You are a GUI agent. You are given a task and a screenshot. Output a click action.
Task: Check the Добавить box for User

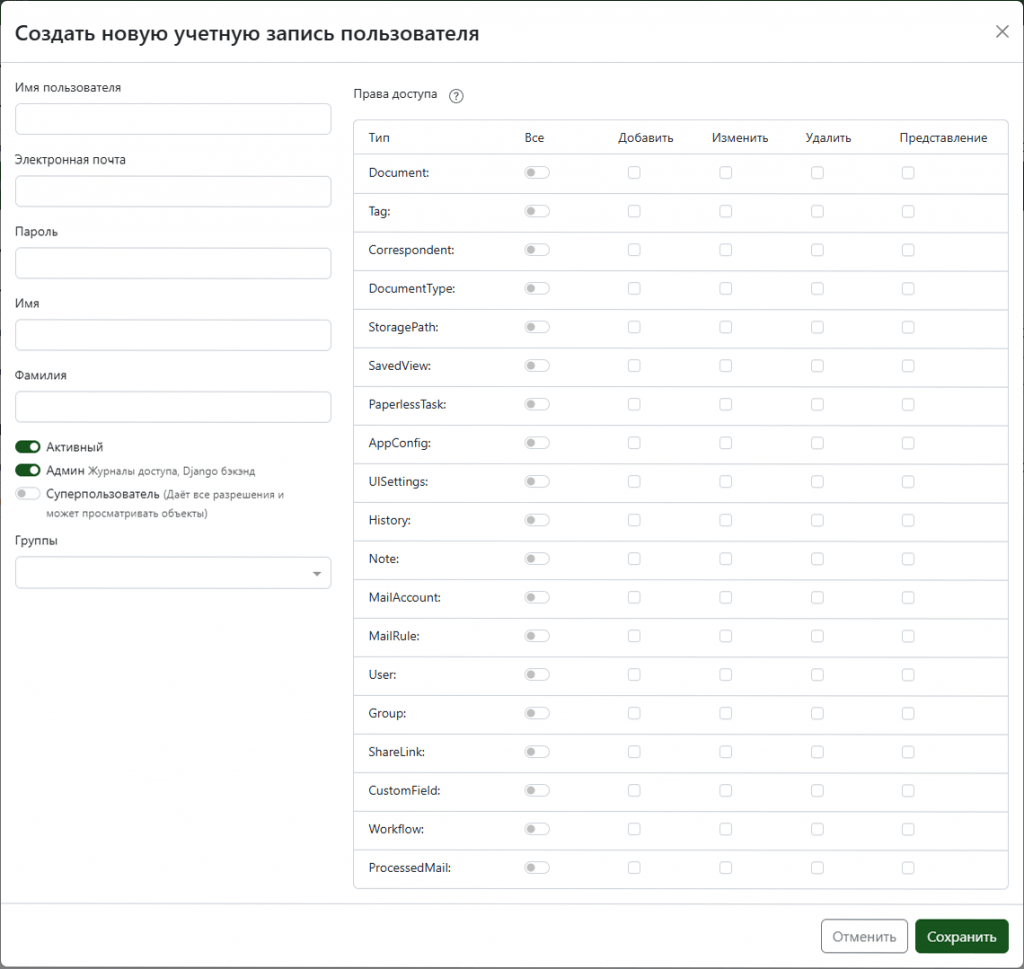(x=634, y=675)
